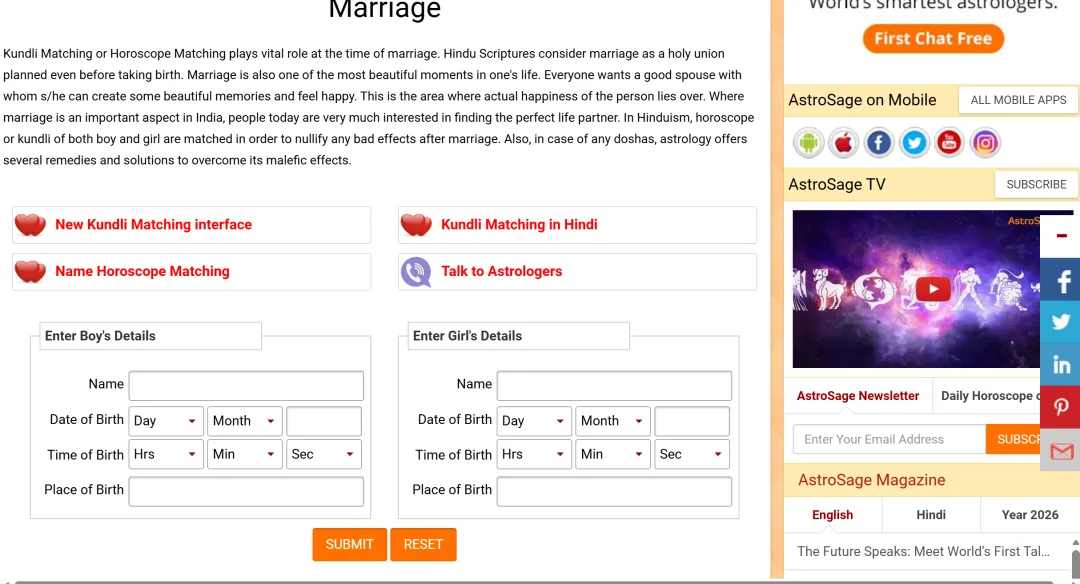
Task: Click heart icon beside New Kundli Matching interface
Action: pos(30,225)
